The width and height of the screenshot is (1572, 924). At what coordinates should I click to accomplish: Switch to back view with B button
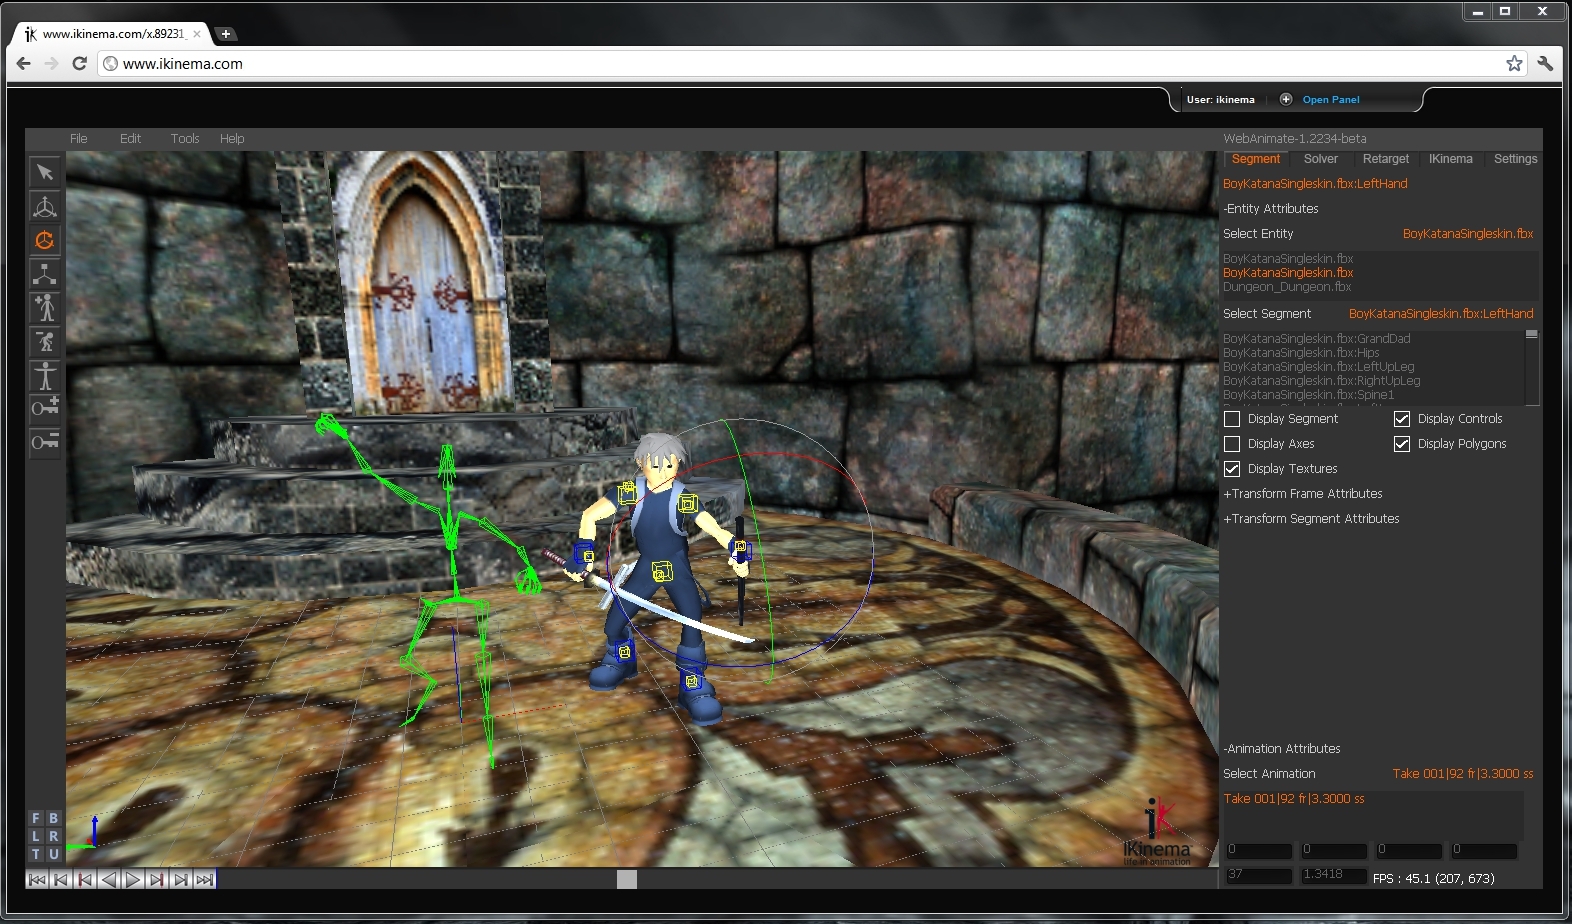(x=54, y=818)
